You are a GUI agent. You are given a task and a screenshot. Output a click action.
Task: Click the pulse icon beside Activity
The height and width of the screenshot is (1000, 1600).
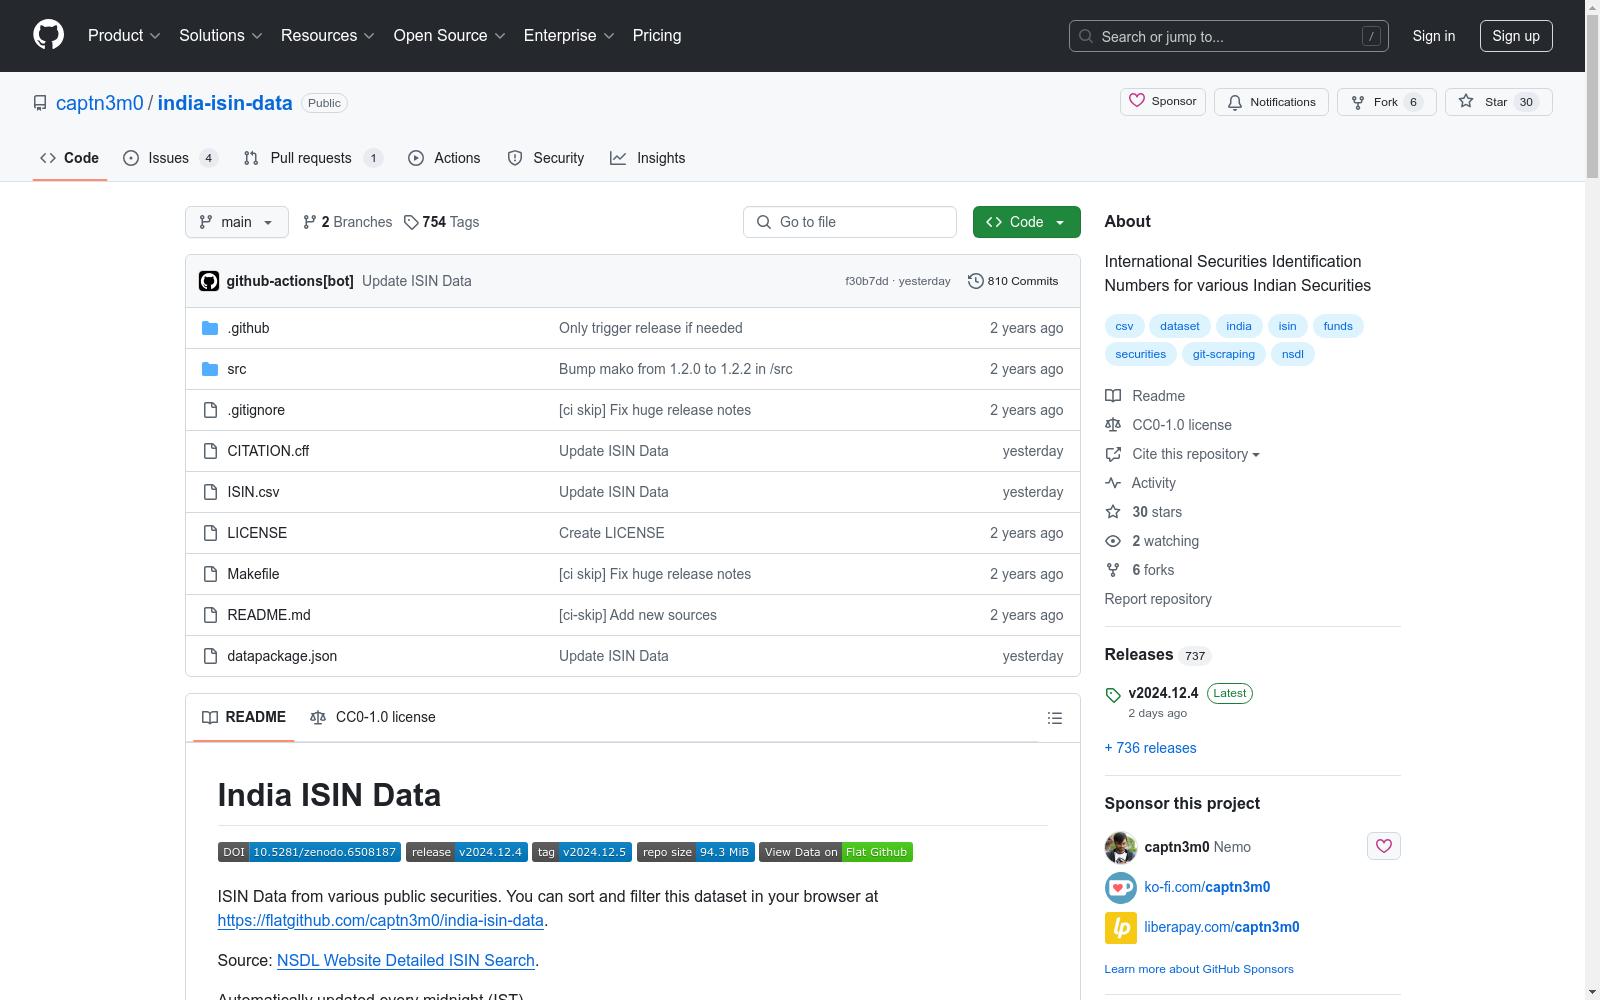click(x=1113, y=483)
